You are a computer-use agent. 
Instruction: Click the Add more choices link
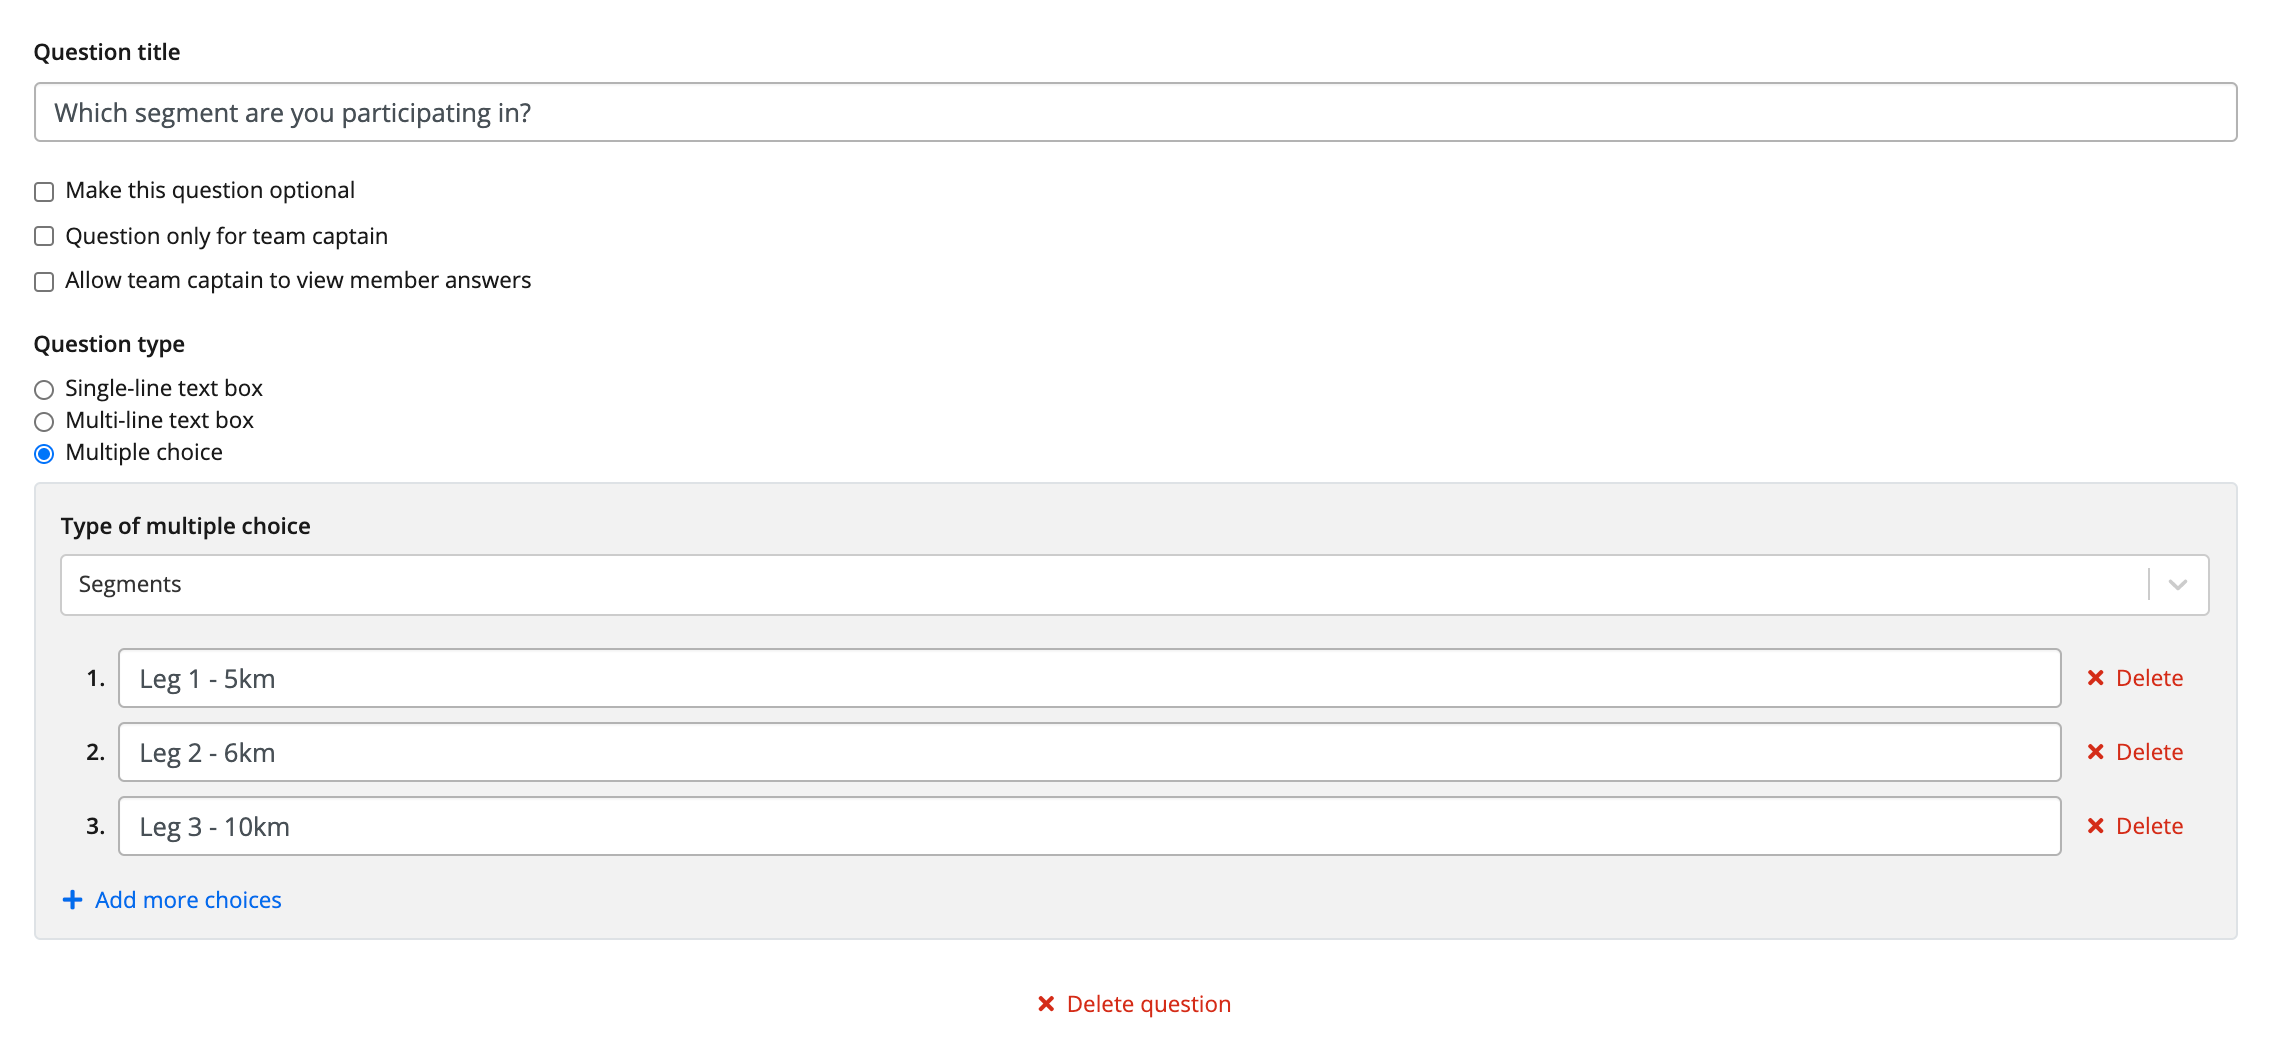point(188,900)
